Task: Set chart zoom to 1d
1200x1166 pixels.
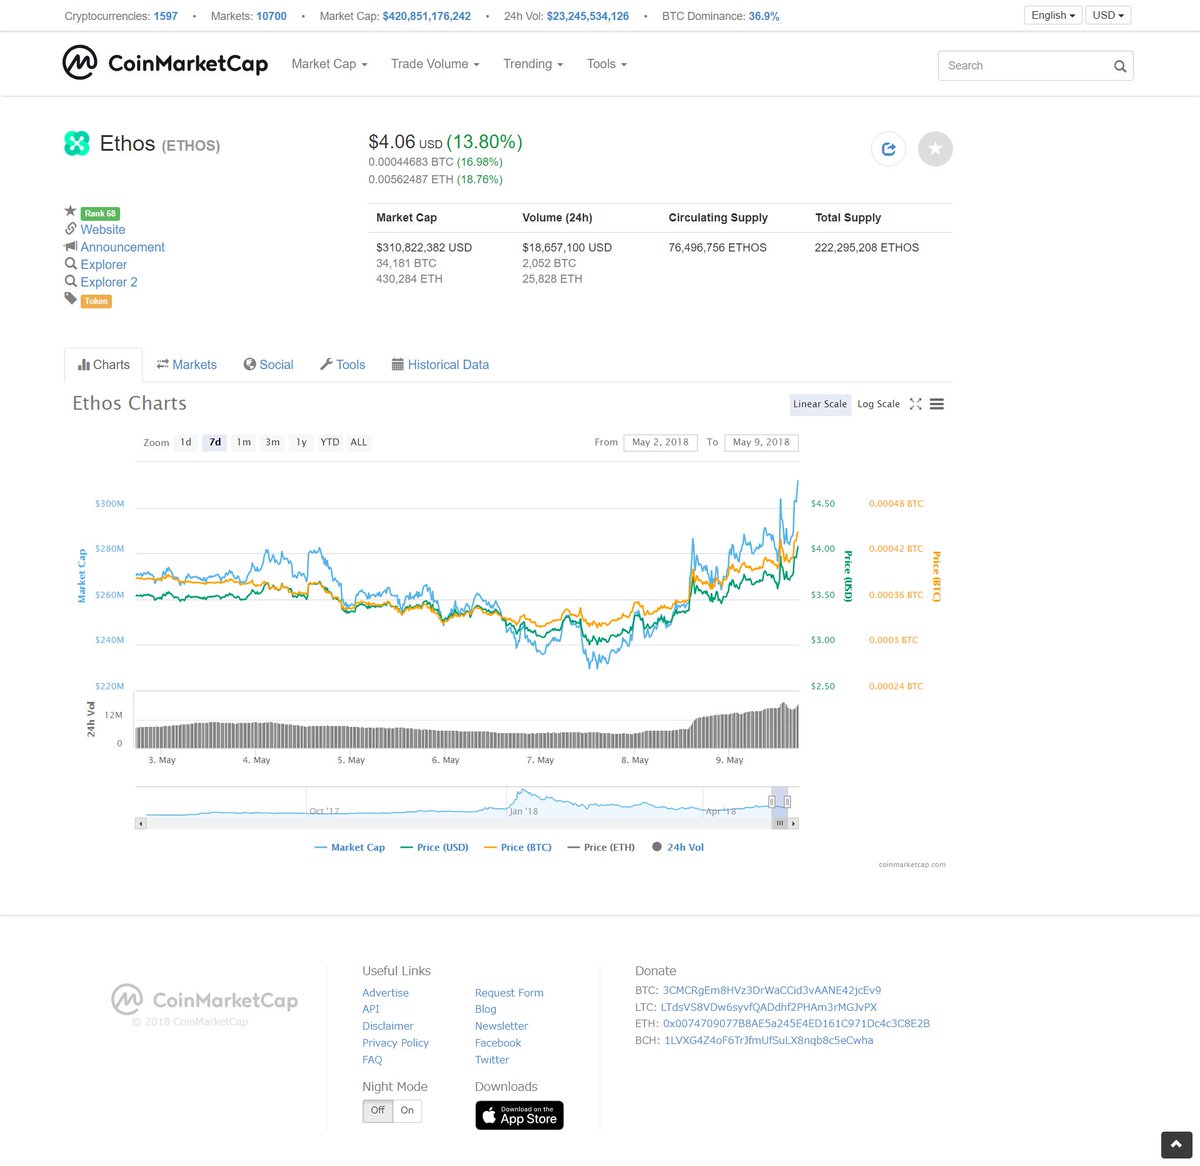Action: 186,442
